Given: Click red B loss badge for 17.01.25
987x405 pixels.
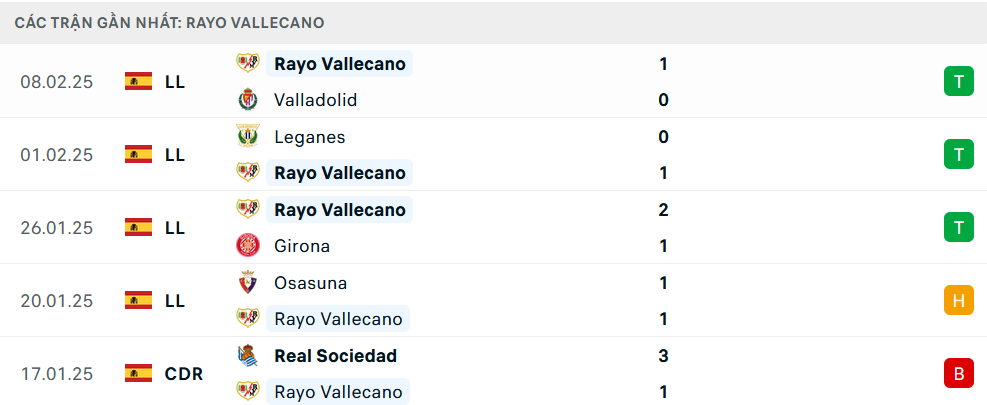Looking at the screenshot, I should coord(958,374).
